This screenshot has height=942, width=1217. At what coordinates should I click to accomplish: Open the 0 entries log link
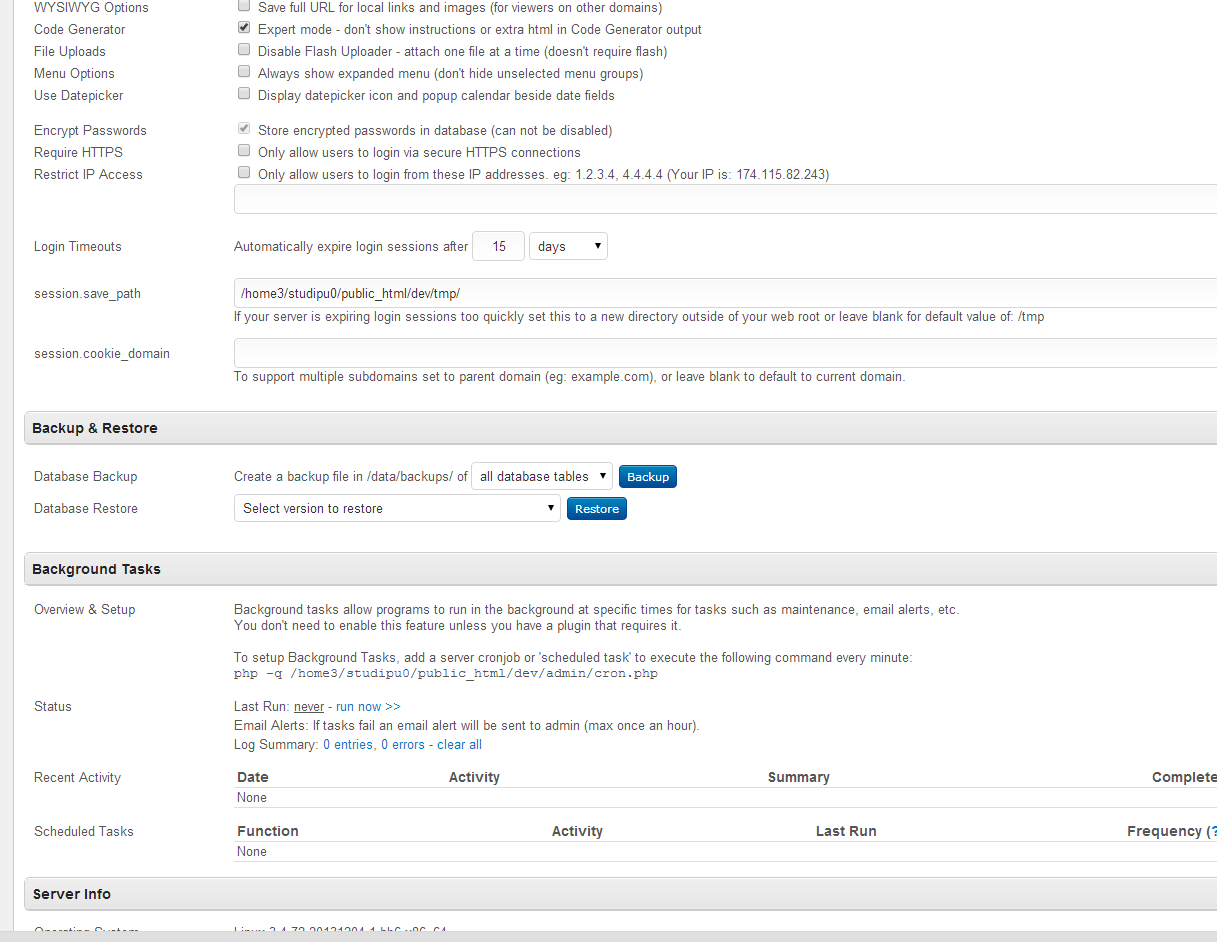[x=348, y=745]
